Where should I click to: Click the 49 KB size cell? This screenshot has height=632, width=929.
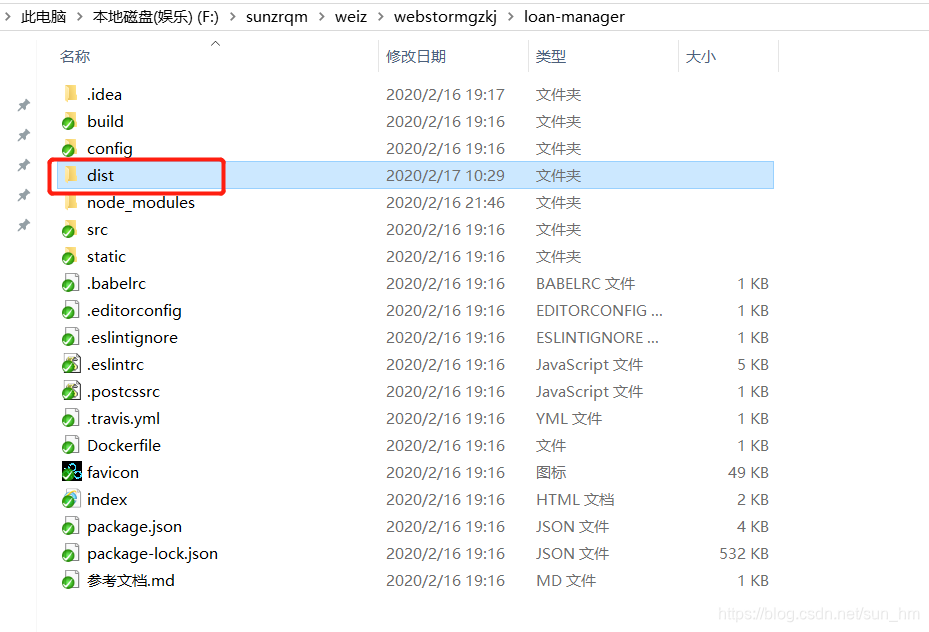click(x=748, y=473)
